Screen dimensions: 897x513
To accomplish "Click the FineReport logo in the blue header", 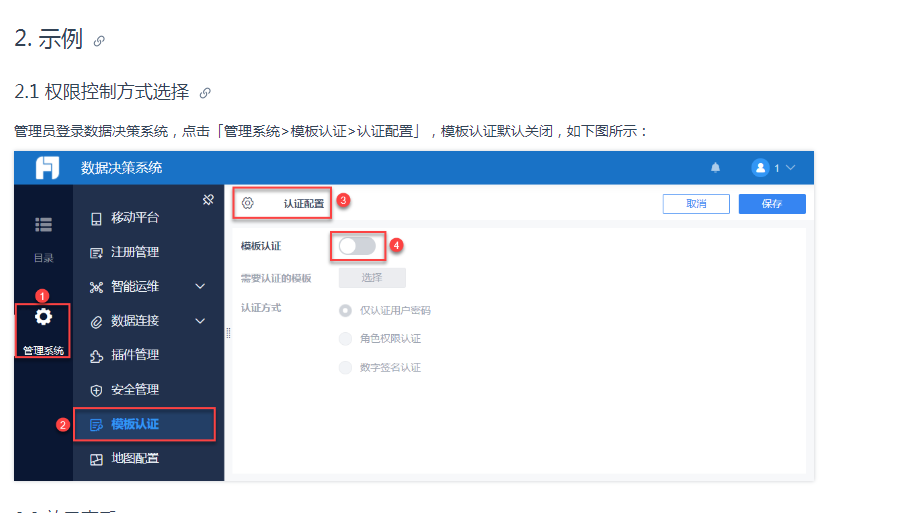I will tap(47, 168).
